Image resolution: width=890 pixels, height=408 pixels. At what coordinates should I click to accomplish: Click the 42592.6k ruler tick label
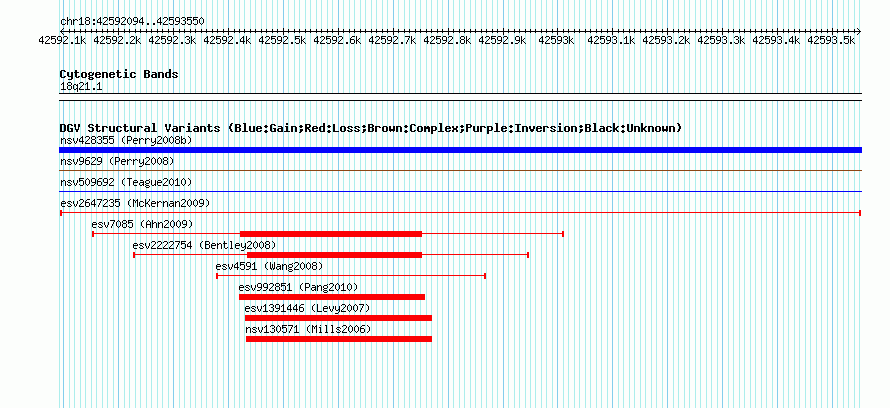[338, 40]
